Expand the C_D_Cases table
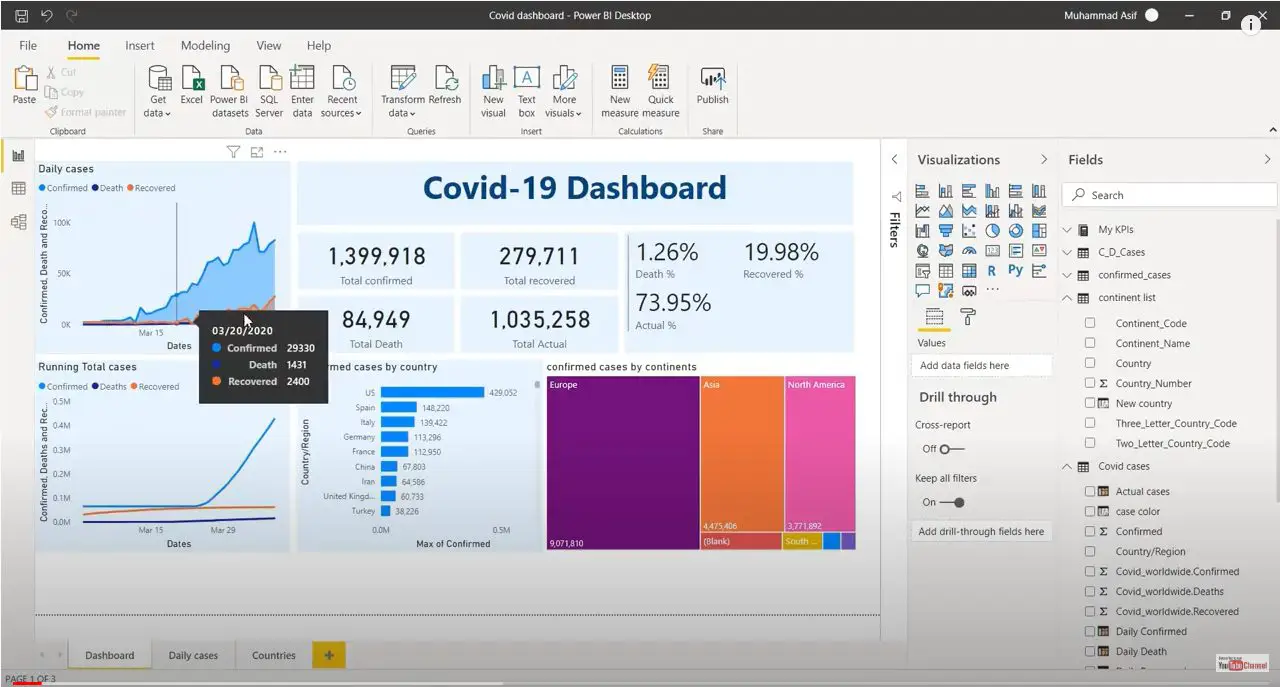 [1067, 252]
